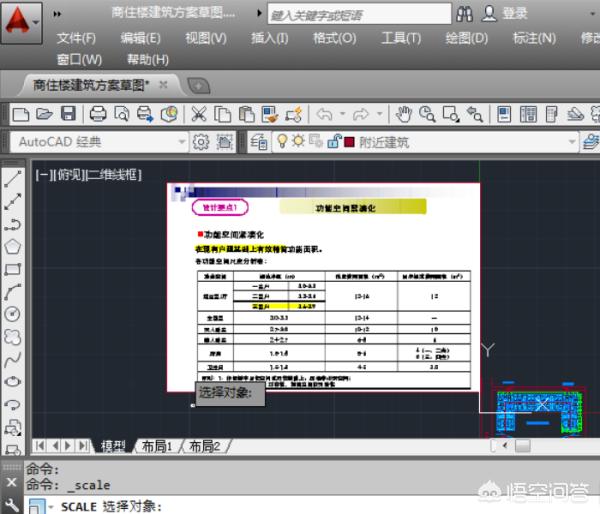
Task: Select the Spline tool
Action: point(13,359)
